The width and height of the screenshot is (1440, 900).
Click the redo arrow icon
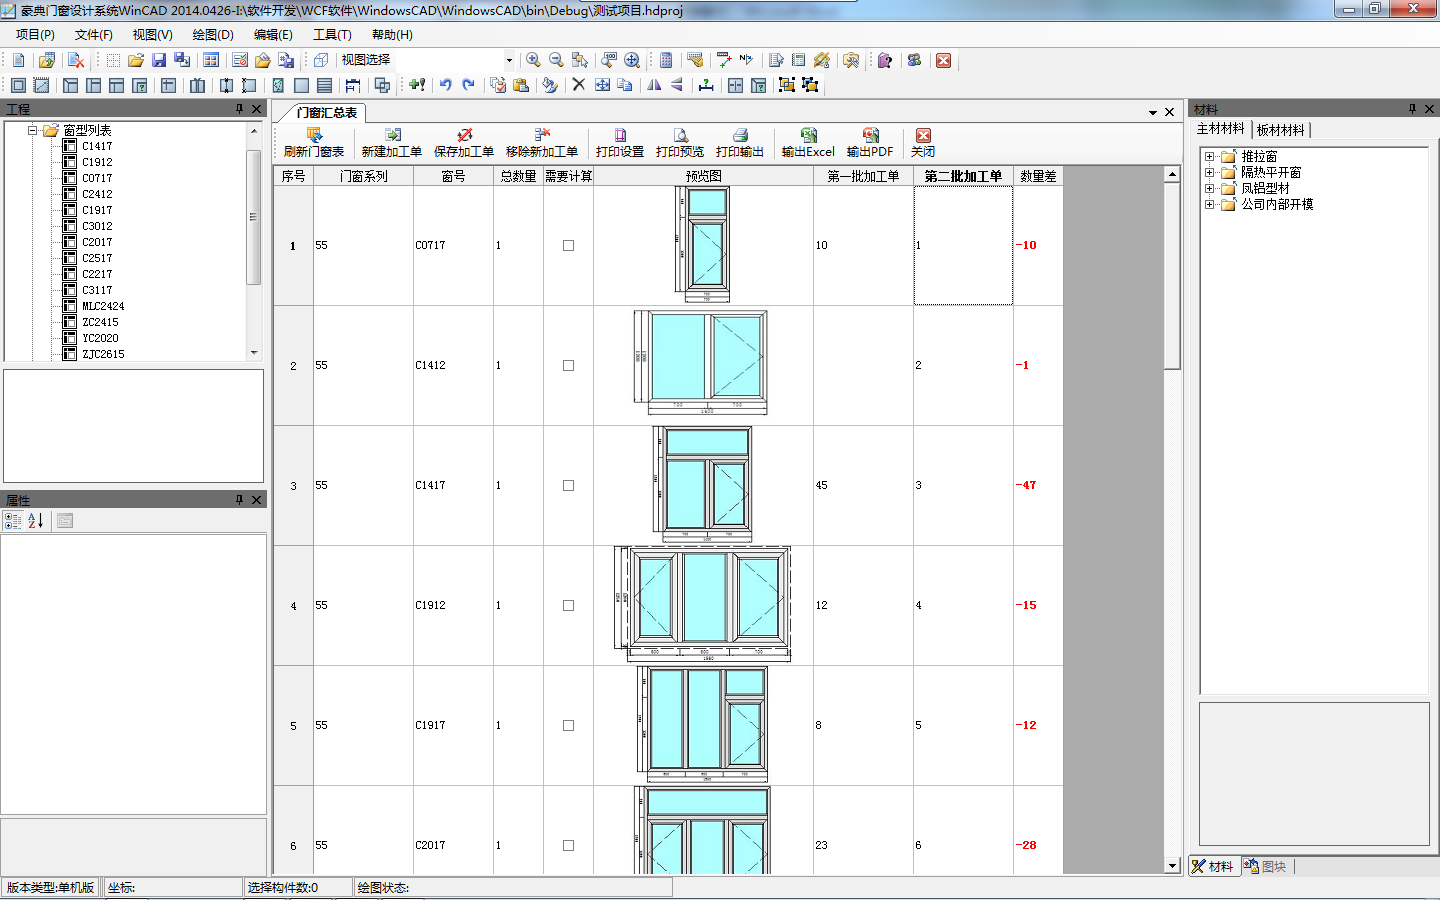468,85
